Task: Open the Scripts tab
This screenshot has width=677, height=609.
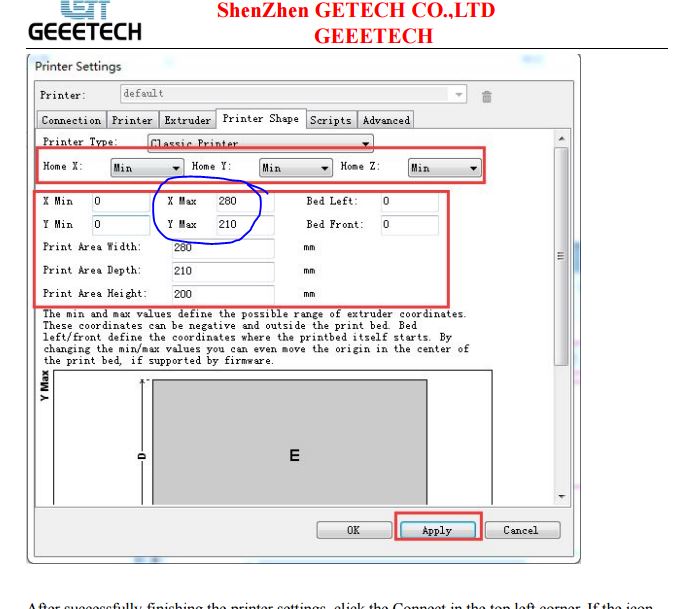Action: pyautogui.click(x=331, y=120)
